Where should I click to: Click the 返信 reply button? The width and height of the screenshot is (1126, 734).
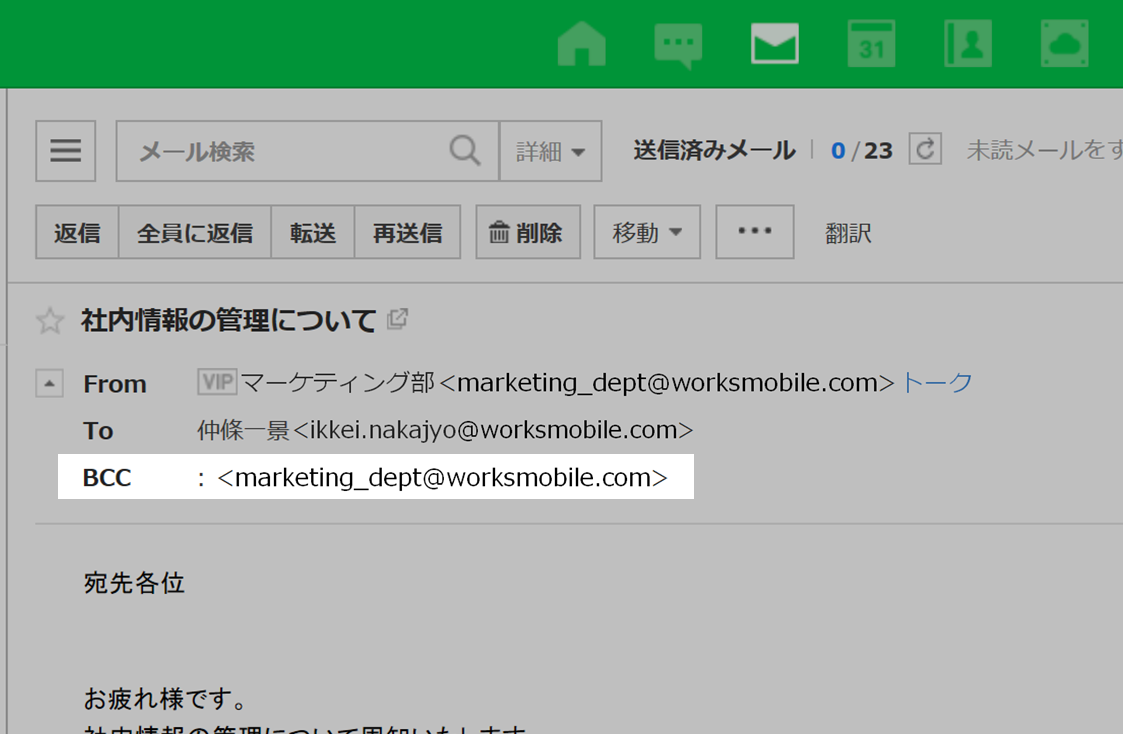[x=77, y=233]
